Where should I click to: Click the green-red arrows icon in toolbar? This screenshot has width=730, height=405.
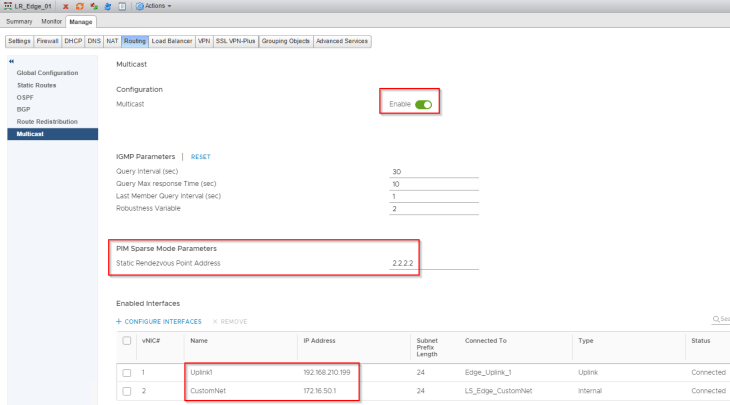[93, 6]
